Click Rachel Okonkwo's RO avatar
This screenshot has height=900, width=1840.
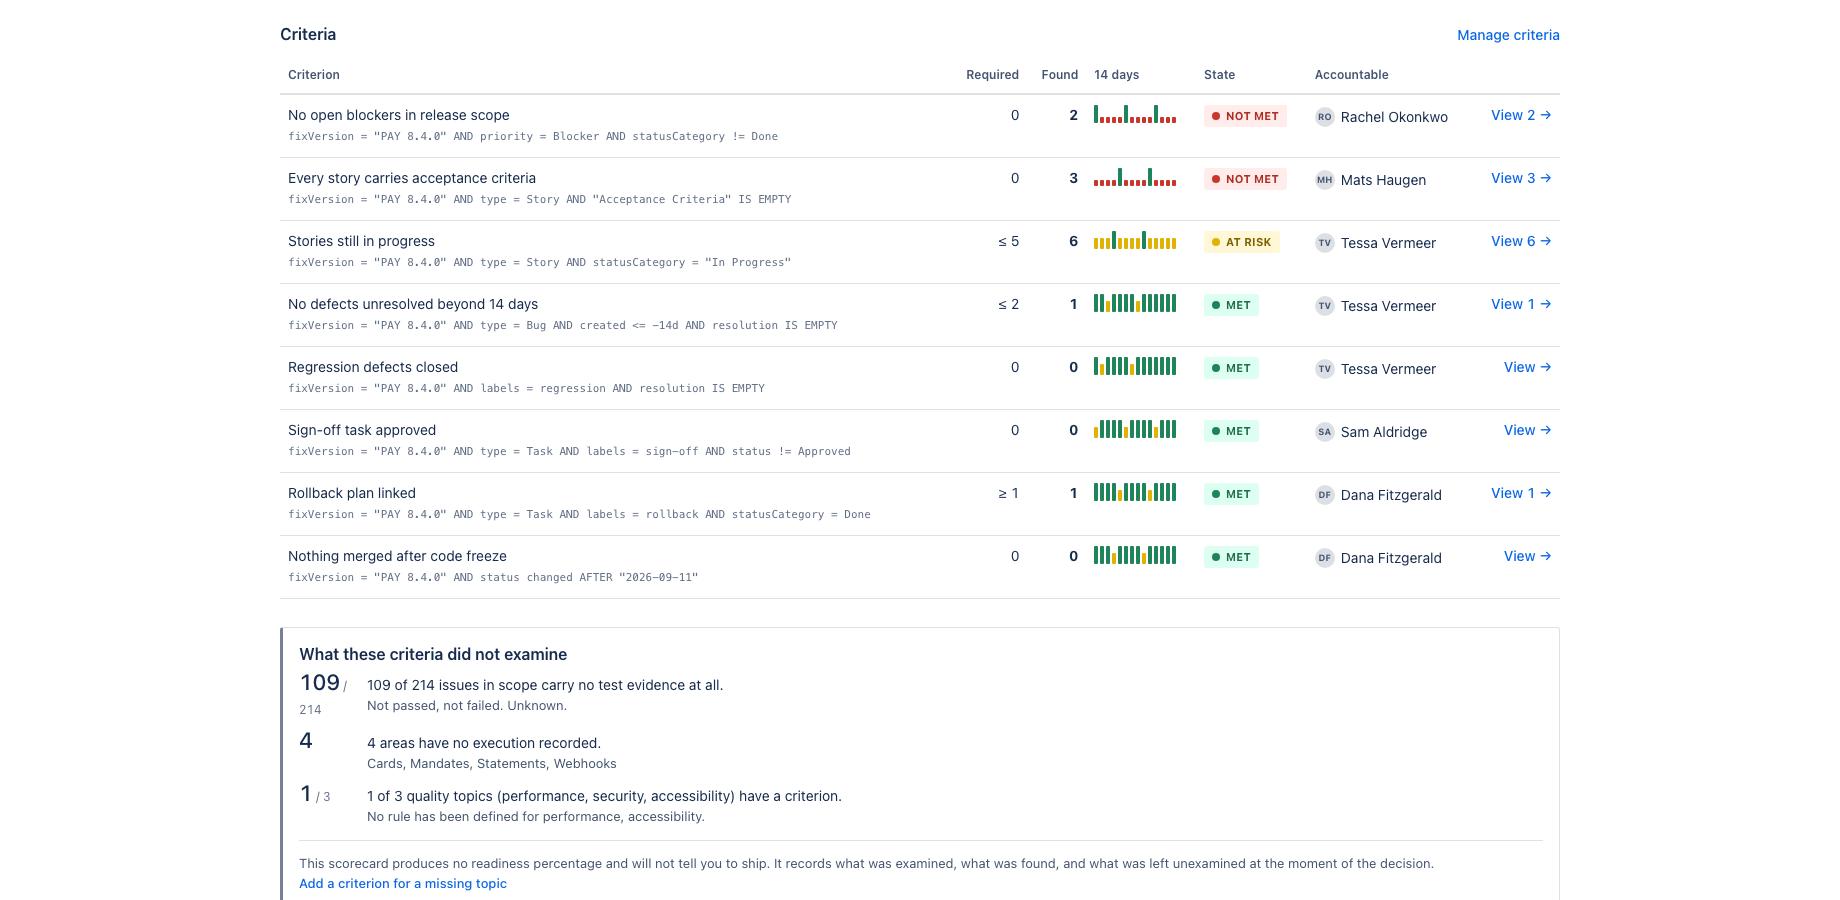pyautogui.click(x=1325, y=117)
